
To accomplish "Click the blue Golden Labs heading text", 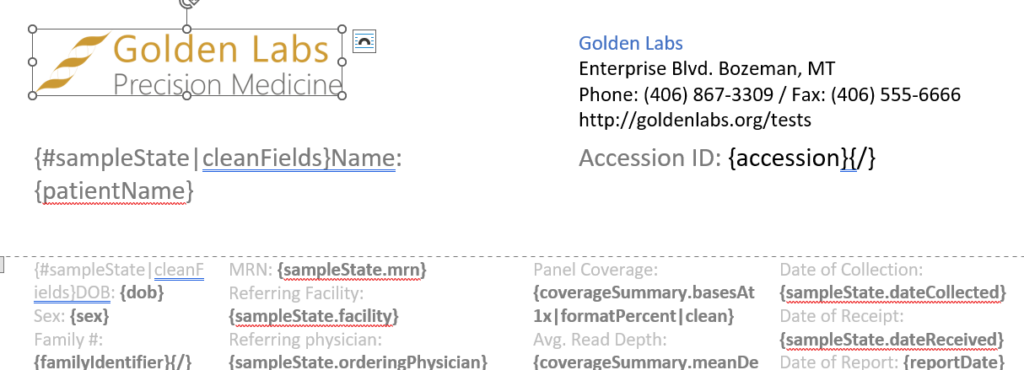I will pos(630,43).
